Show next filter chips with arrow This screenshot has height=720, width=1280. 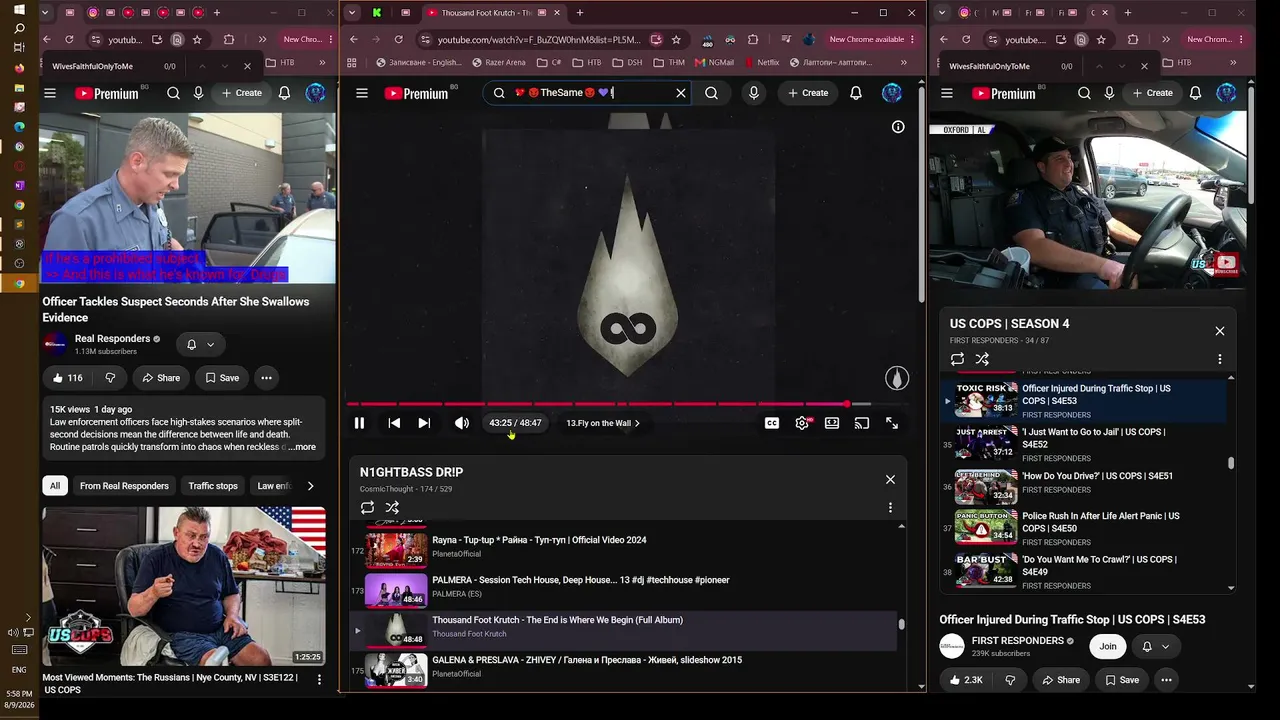(310, 486)
